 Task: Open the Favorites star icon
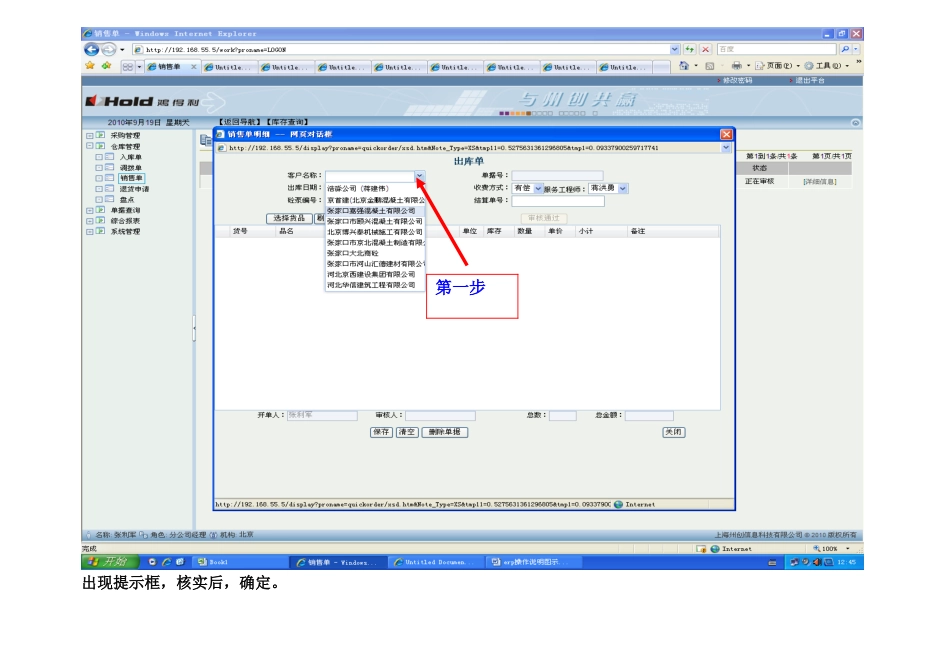(x=90, y=66)
